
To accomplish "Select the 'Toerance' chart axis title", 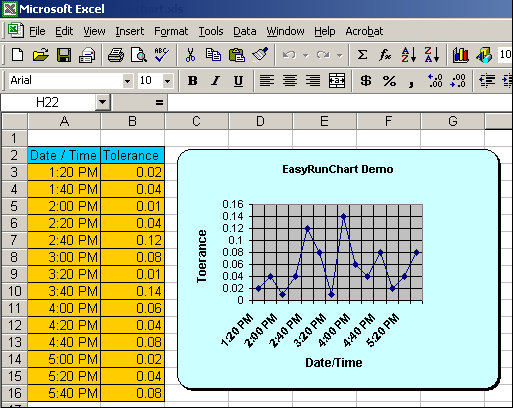I will pyautogui.click(x=201, y=256).
